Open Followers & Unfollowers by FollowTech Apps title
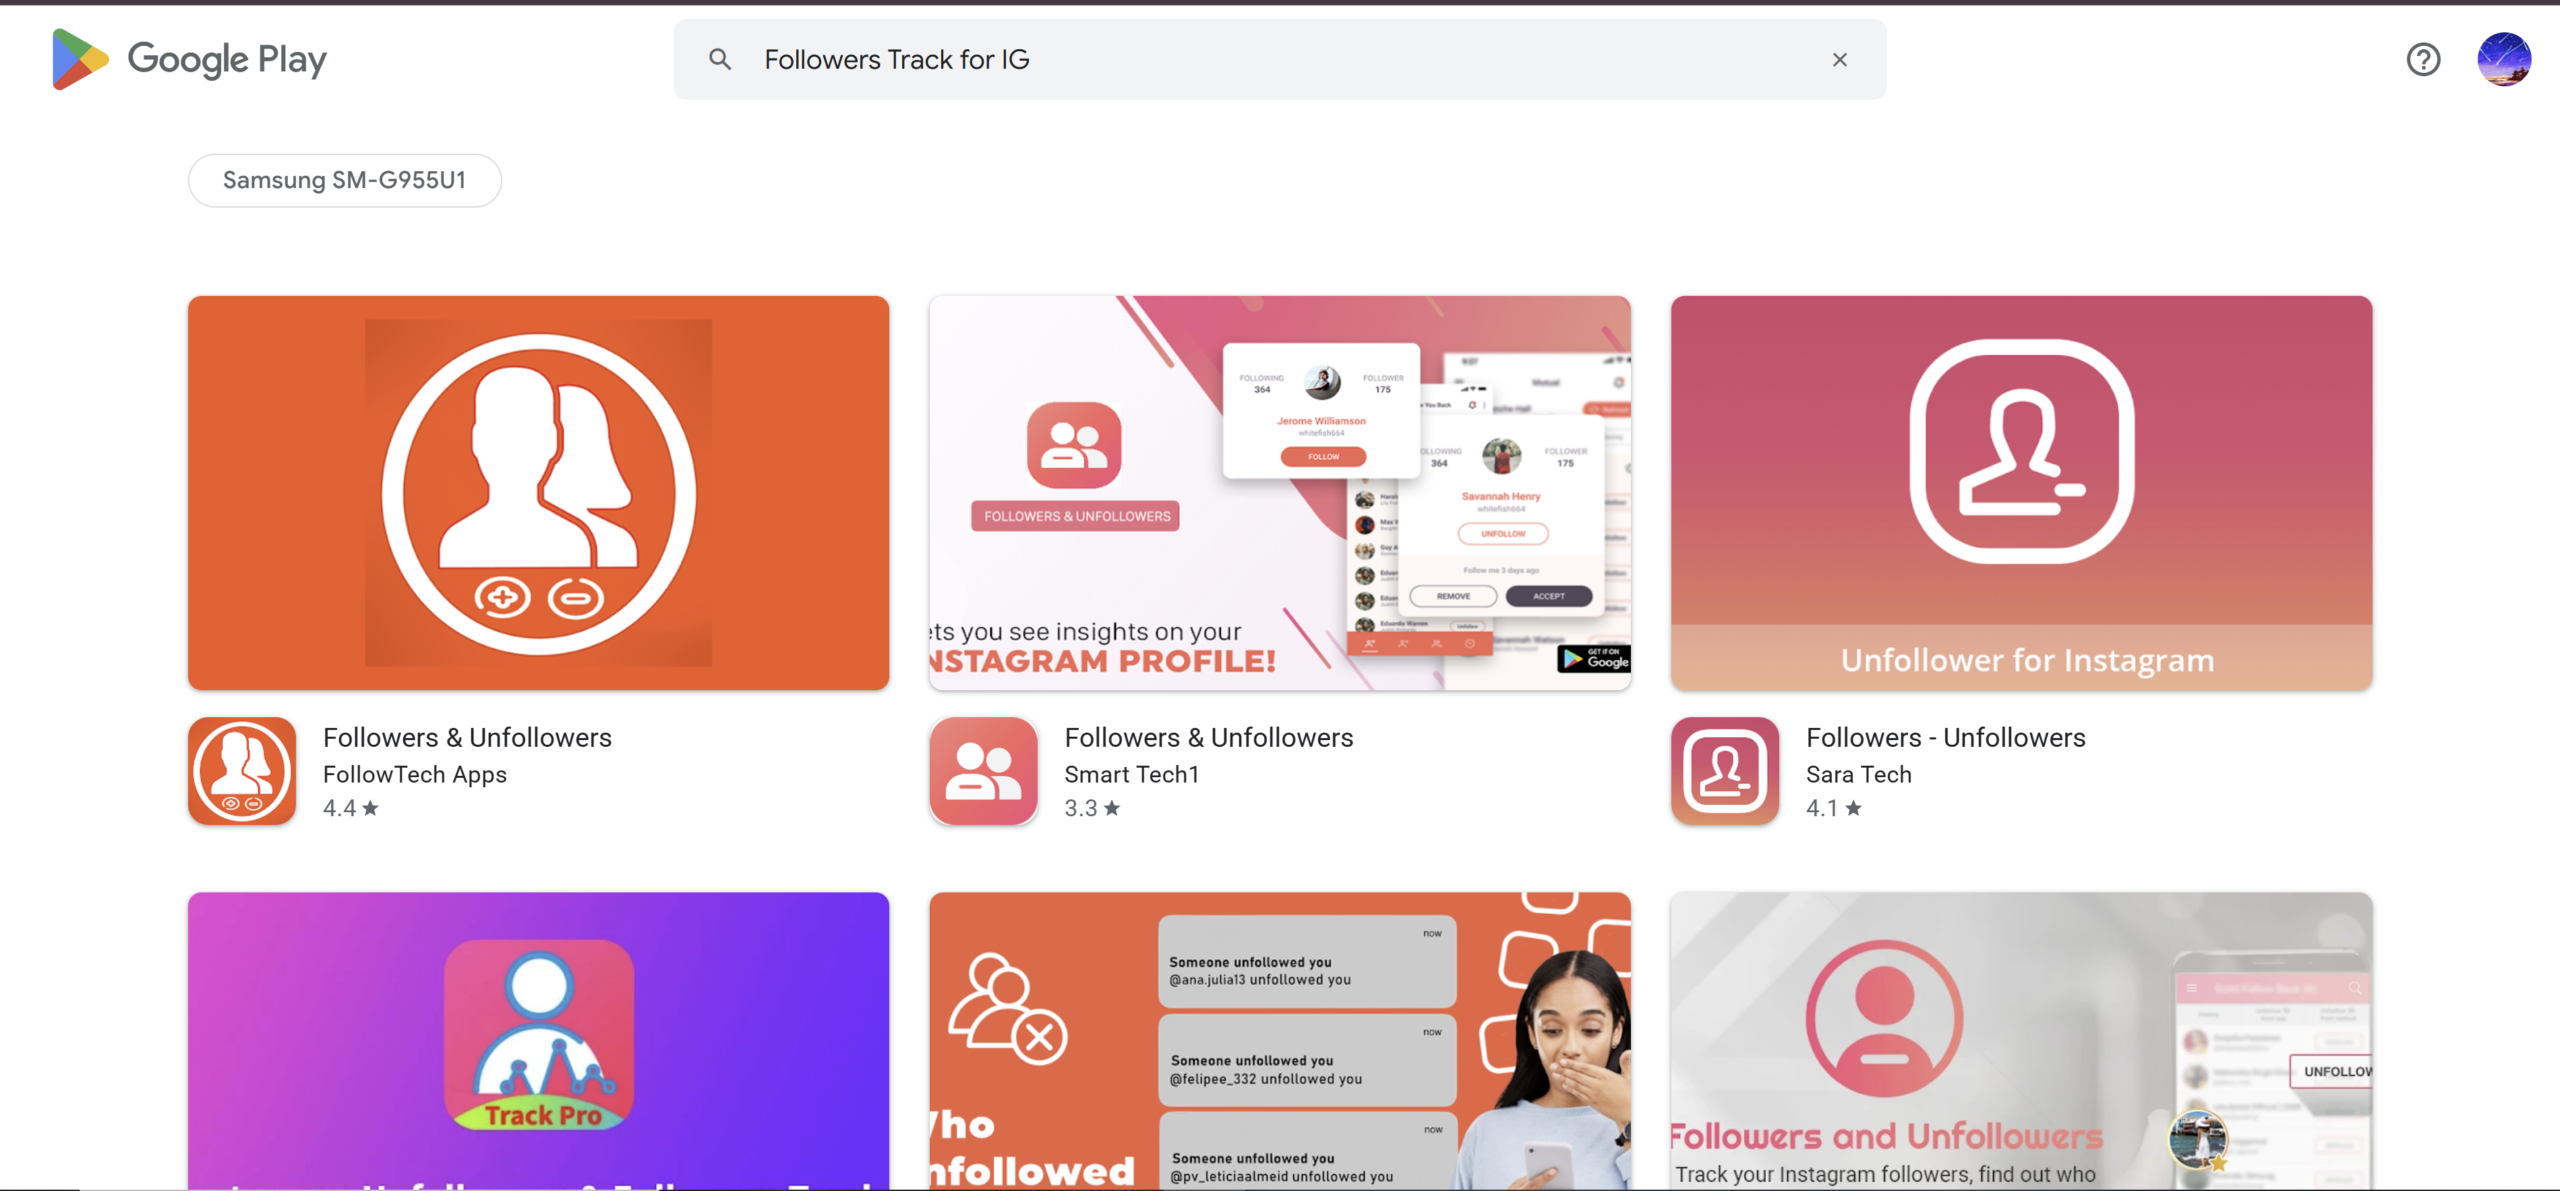 click(x=467, y=737)
